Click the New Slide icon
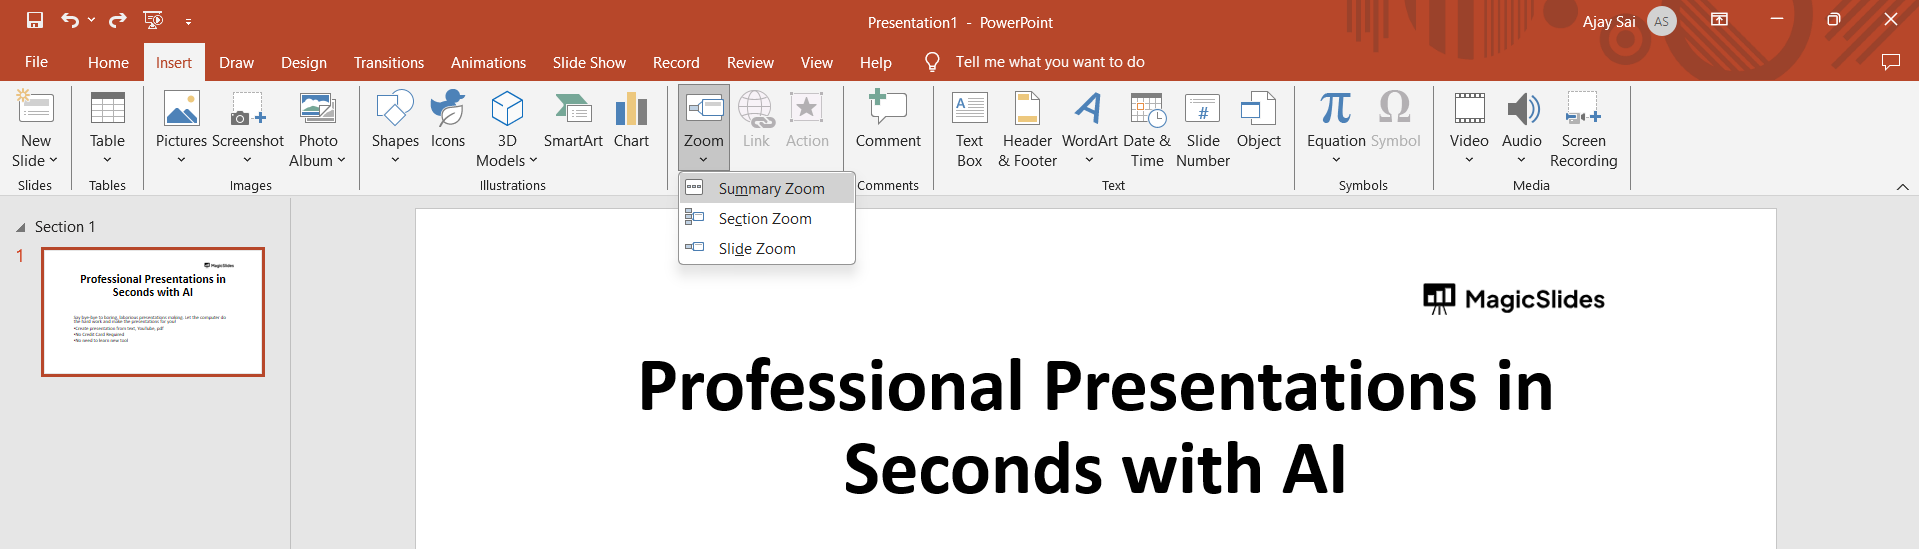Image resolution: width=1919 pixels, height=549 pixels. pyautogui.click(x=35, y=108)
